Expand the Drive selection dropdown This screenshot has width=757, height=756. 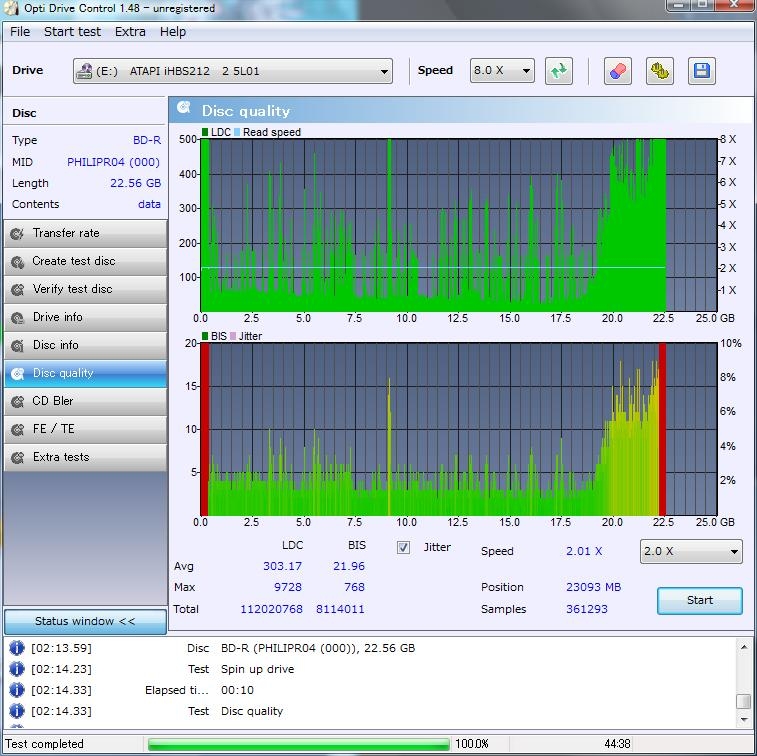[x=233, y=71]
